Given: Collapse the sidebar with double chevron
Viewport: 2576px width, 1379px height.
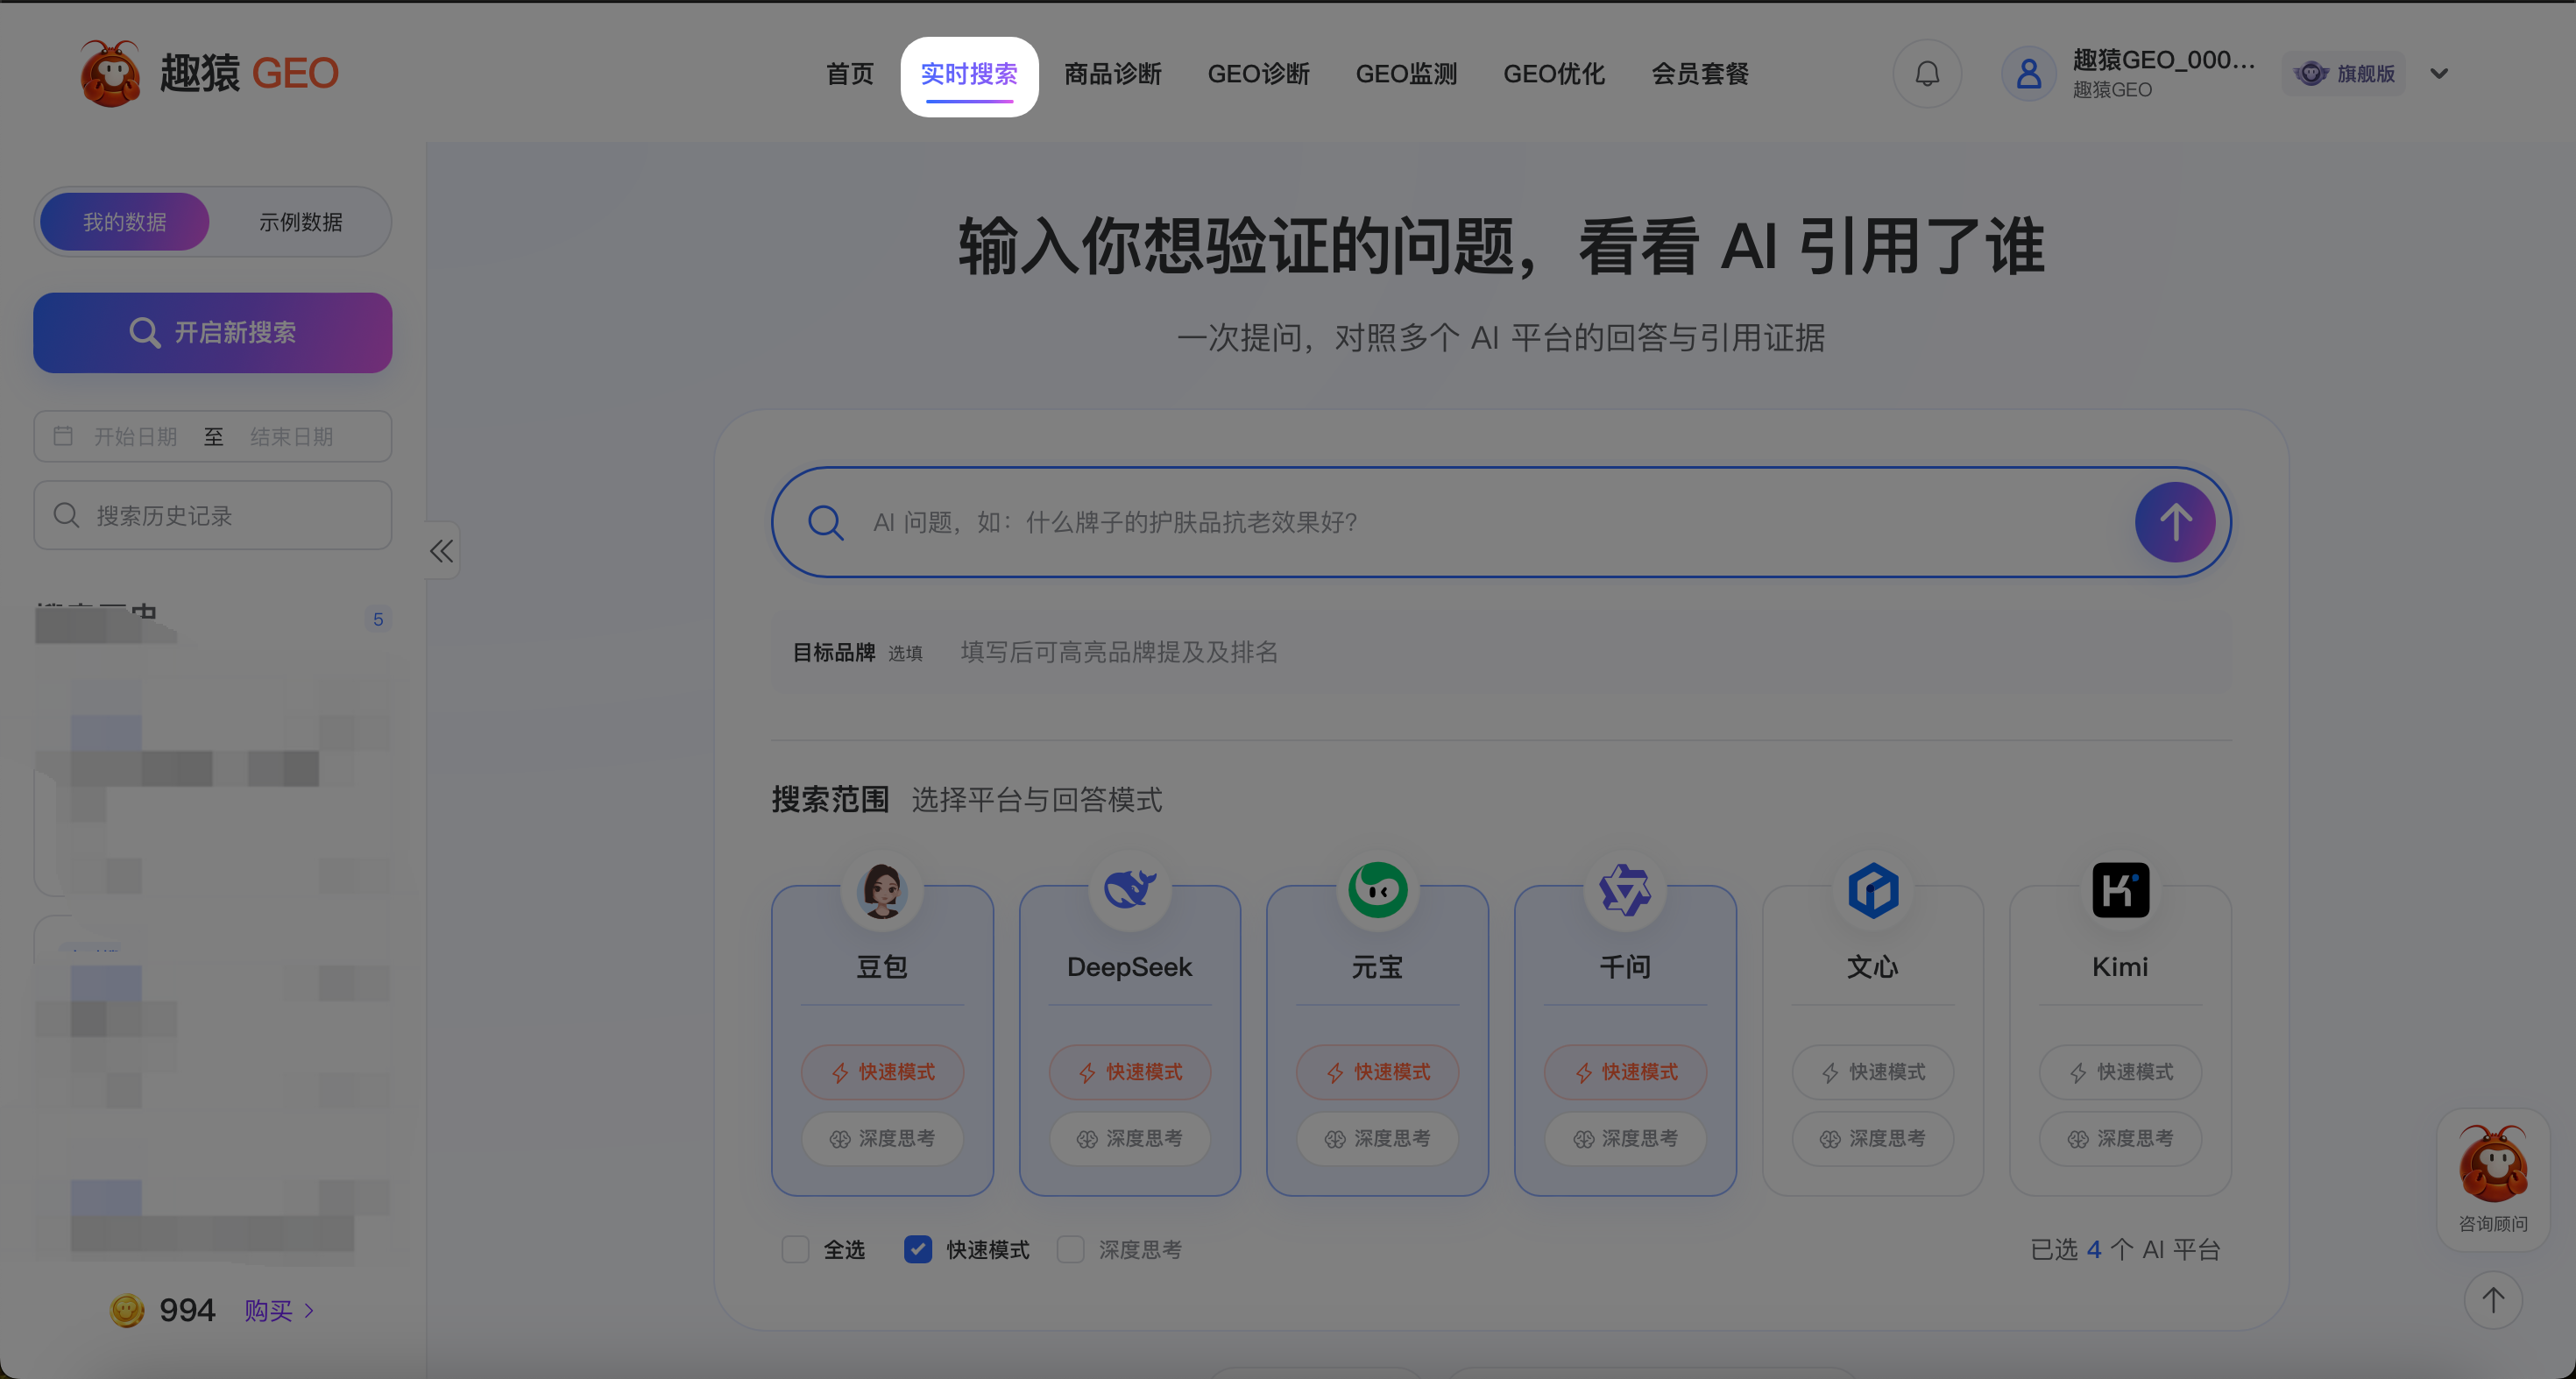Looking at the screenshot, I should (x=441, y=551).
